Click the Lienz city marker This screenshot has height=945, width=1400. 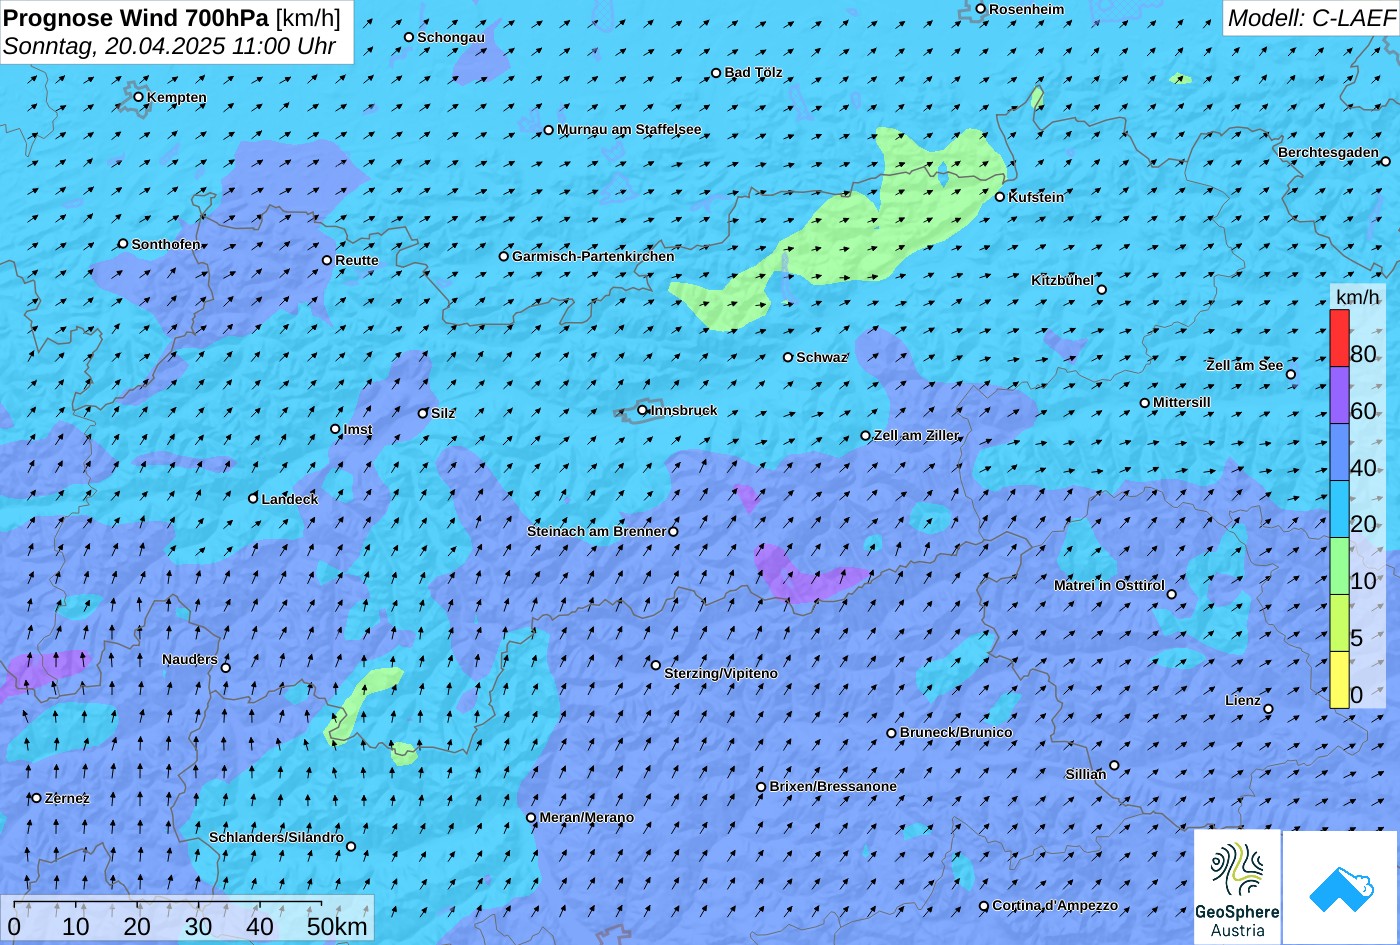click(x=1268, y=709)
